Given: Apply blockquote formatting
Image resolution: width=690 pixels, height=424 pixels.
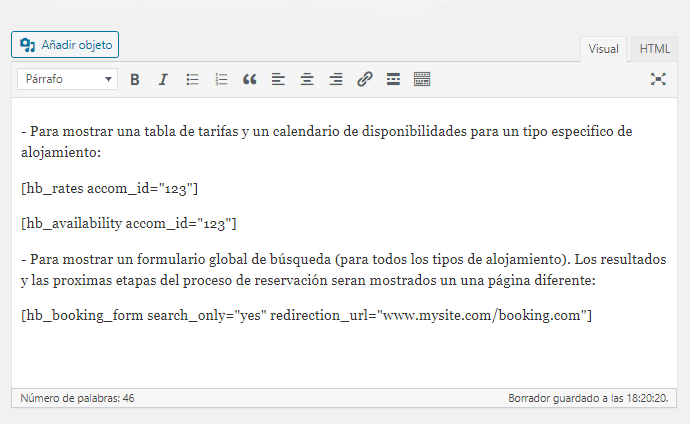Looking at the screenshot, I should coord(250,79).
